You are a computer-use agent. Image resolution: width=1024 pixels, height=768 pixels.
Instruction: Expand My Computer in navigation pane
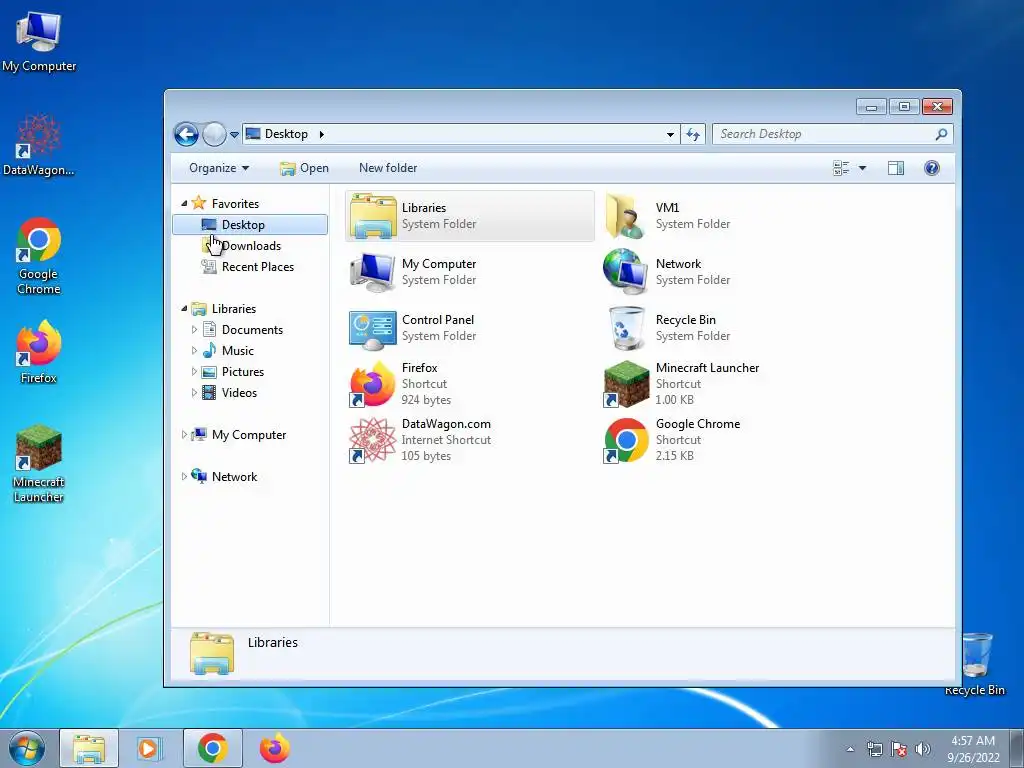(184, 434)
